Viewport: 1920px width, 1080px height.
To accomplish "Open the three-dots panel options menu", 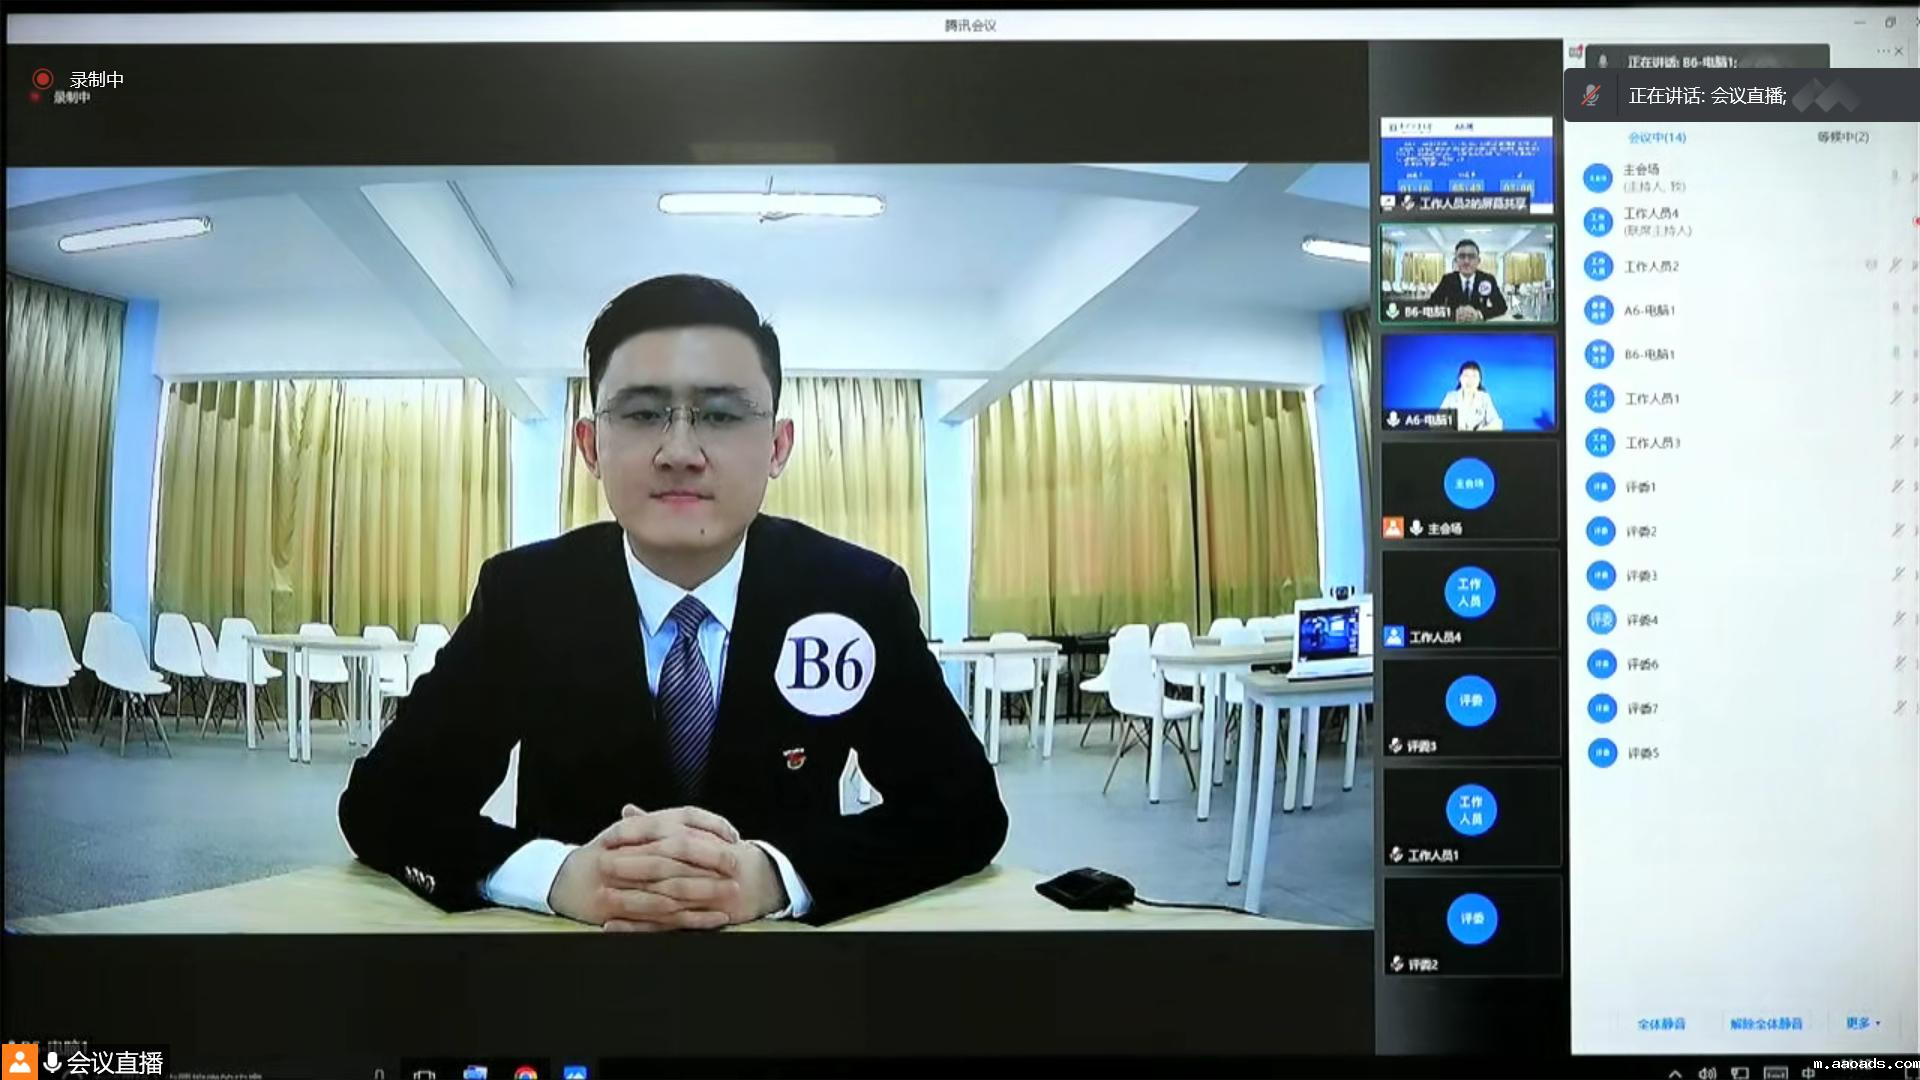I will (1883, 51).
